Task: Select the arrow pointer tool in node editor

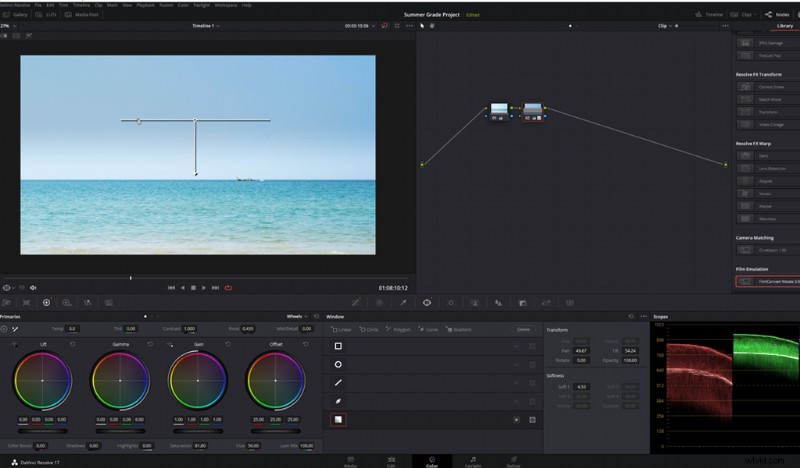Action: [x=422, y=26]
